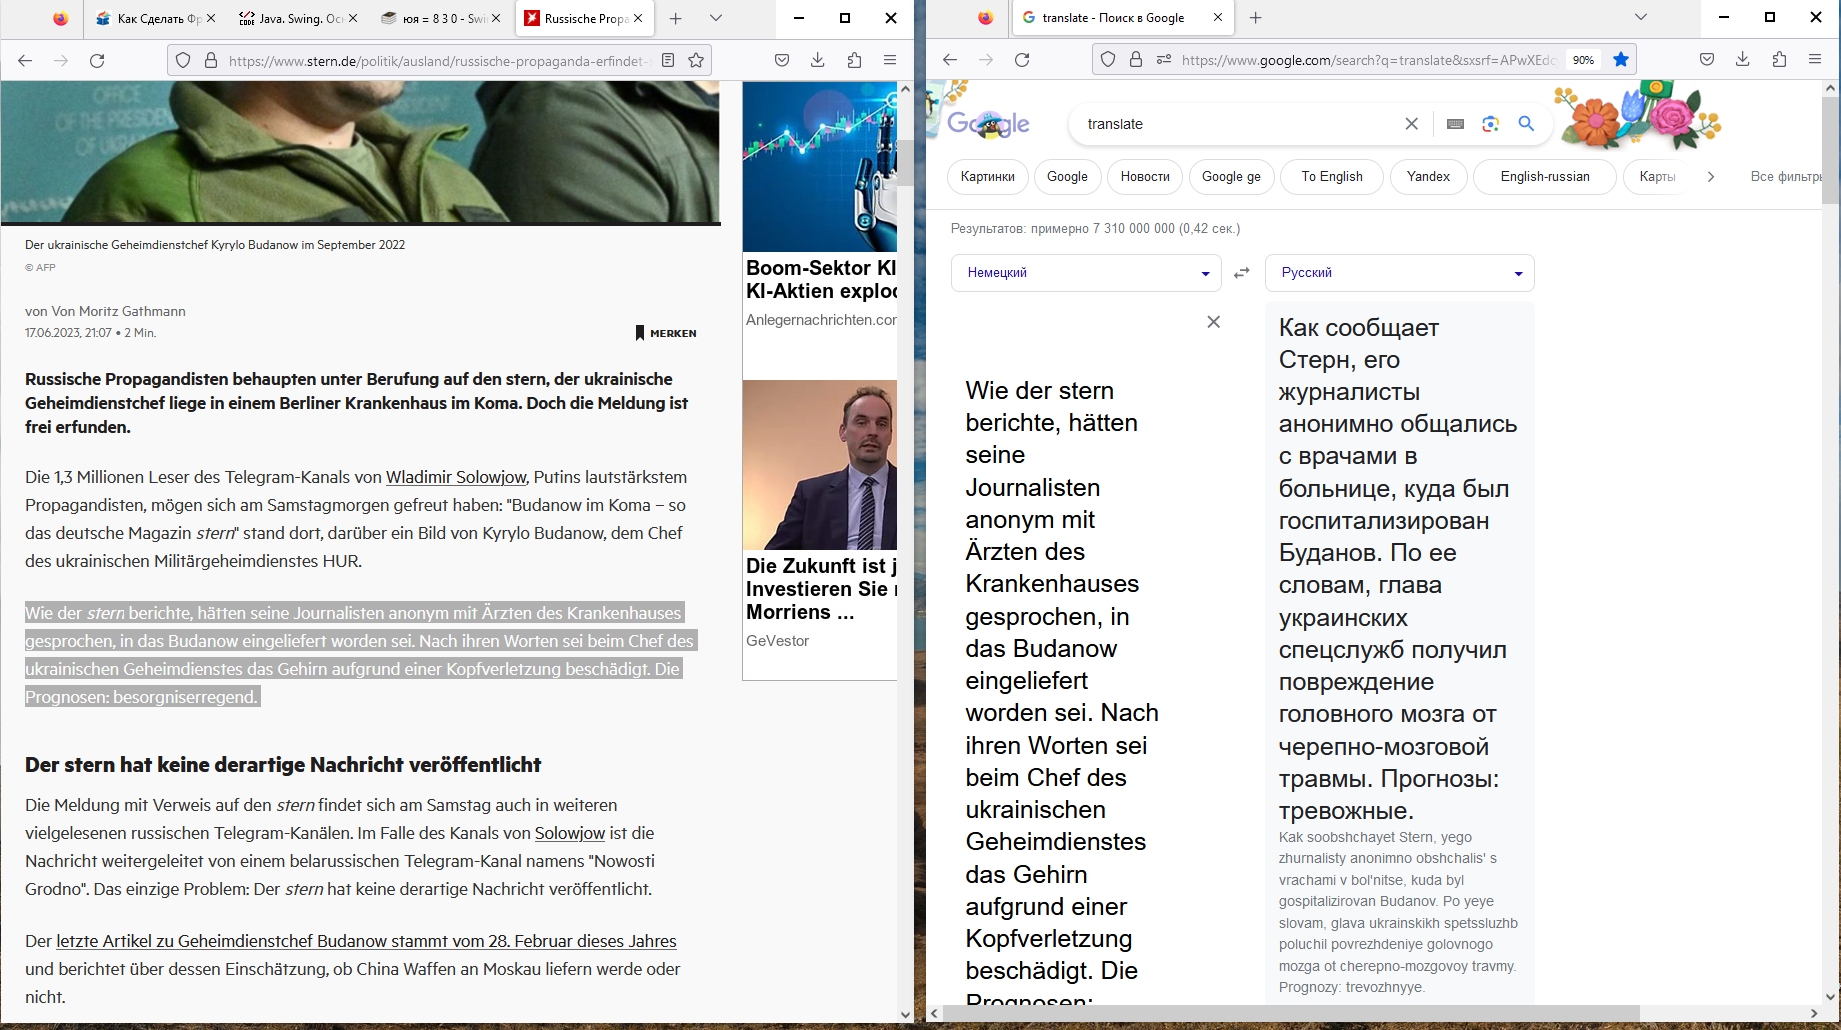Click the Google search magnifier icon
This screenshot has height=1030, width=1841.
[1526, 124]
